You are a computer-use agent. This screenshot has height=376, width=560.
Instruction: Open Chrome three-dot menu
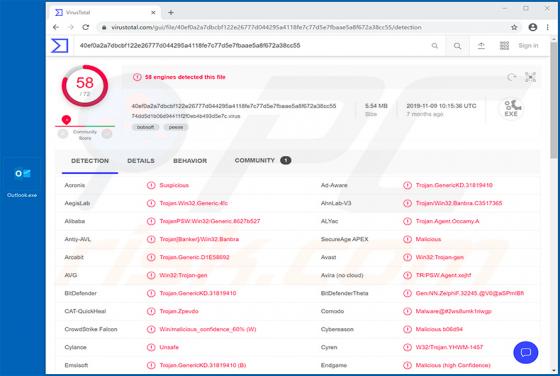click(x=548, y=27)
